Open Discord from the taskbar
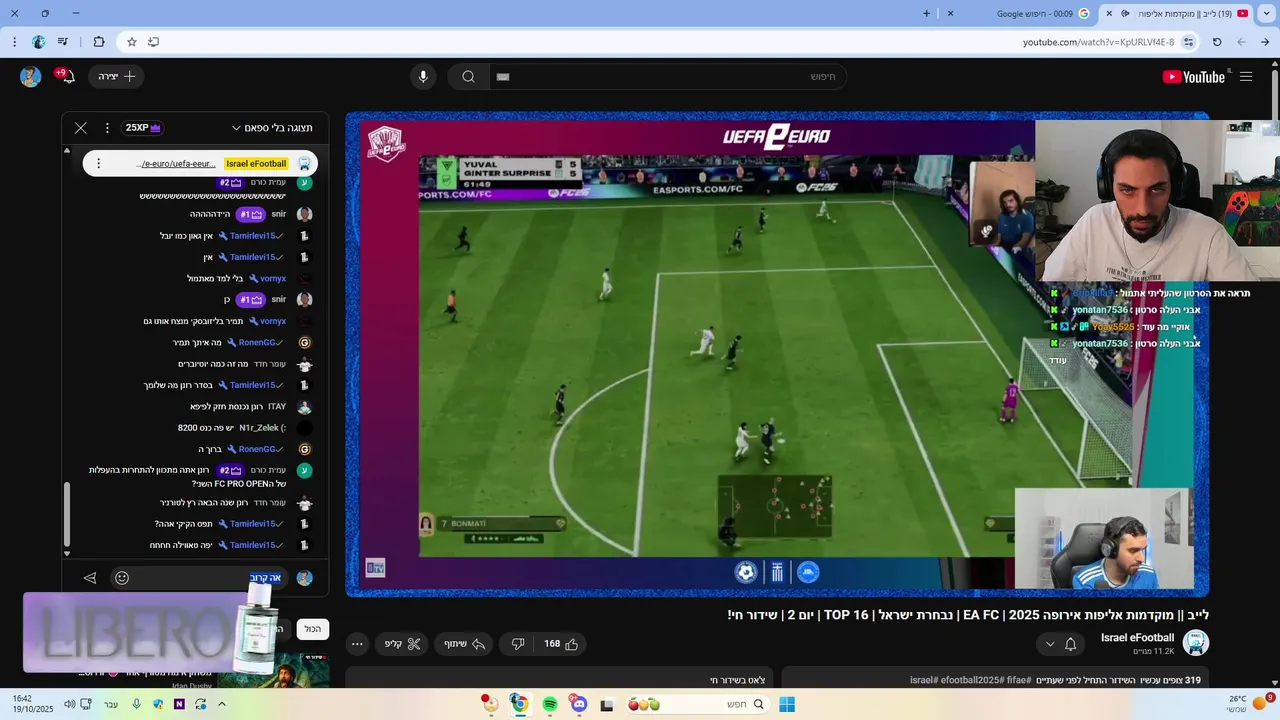The width and height of the screenshot is (1280, 720). tap(579, 704)
